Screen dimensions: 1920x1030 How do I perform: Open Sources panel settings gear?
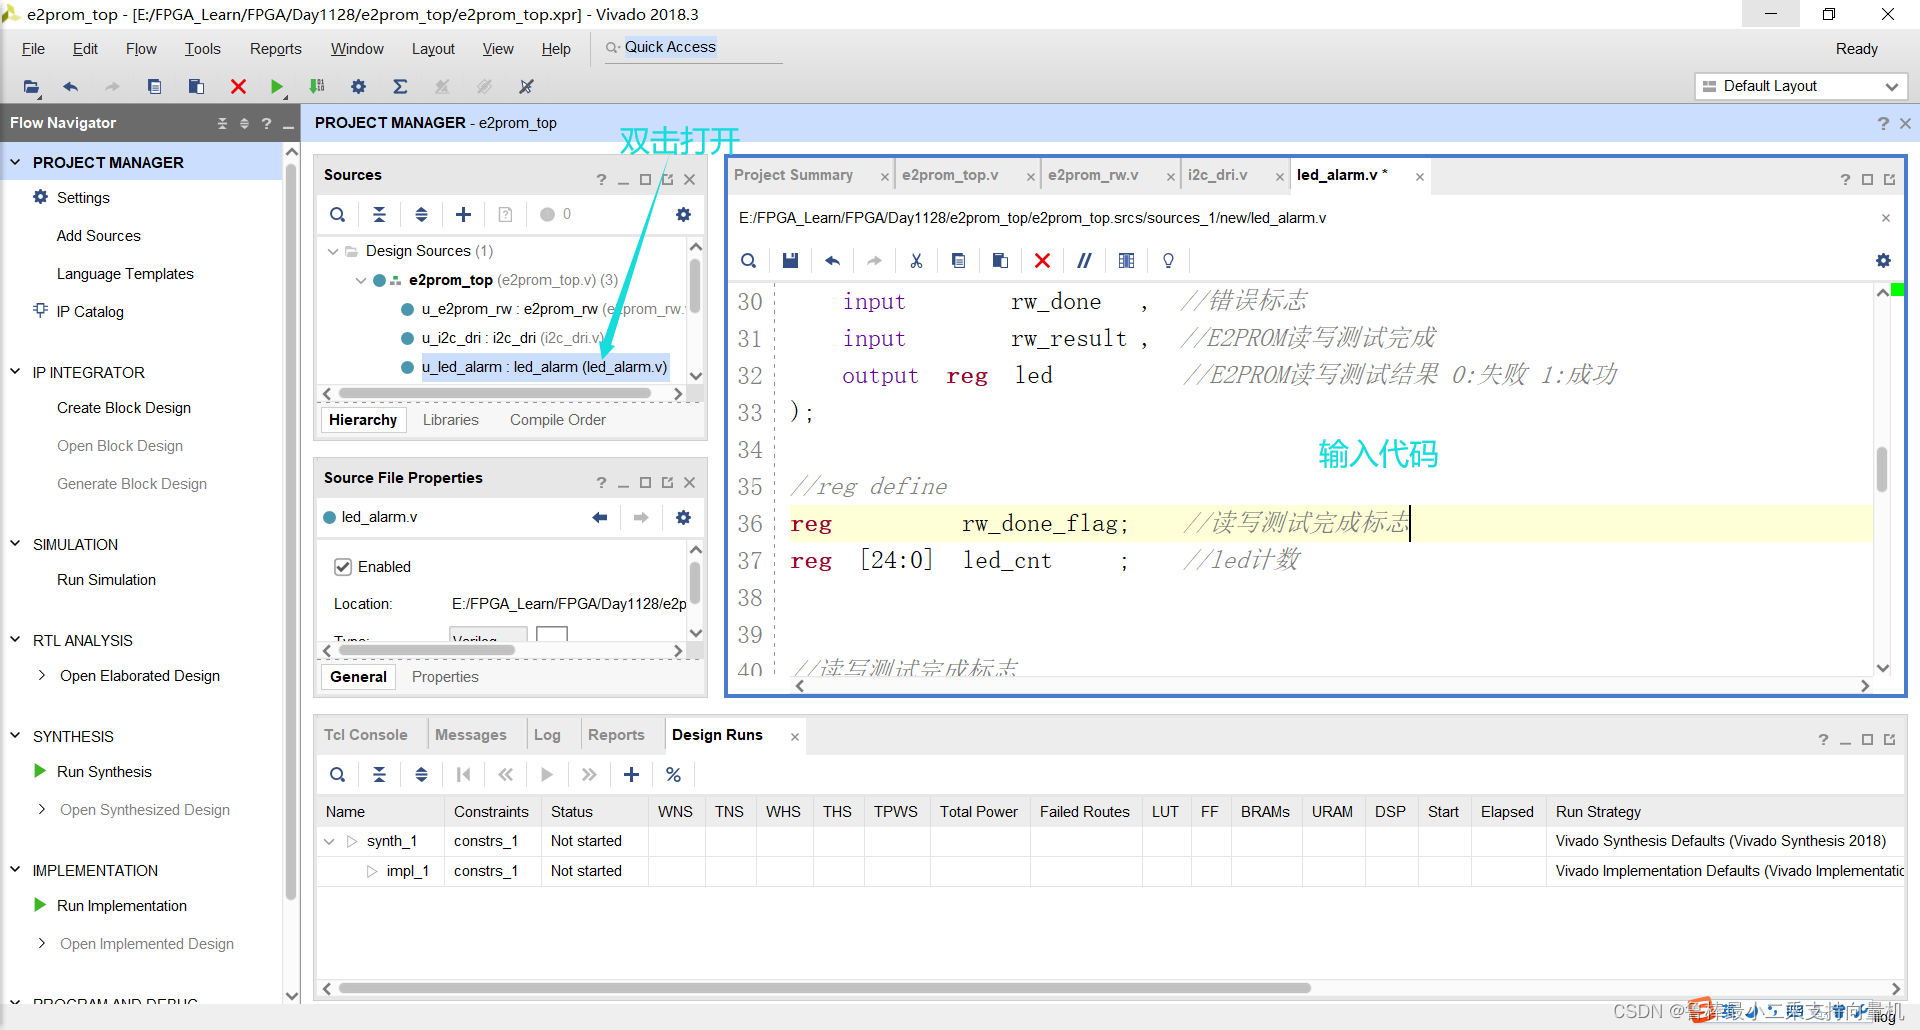pyautogui.click(x=683, y=214)
